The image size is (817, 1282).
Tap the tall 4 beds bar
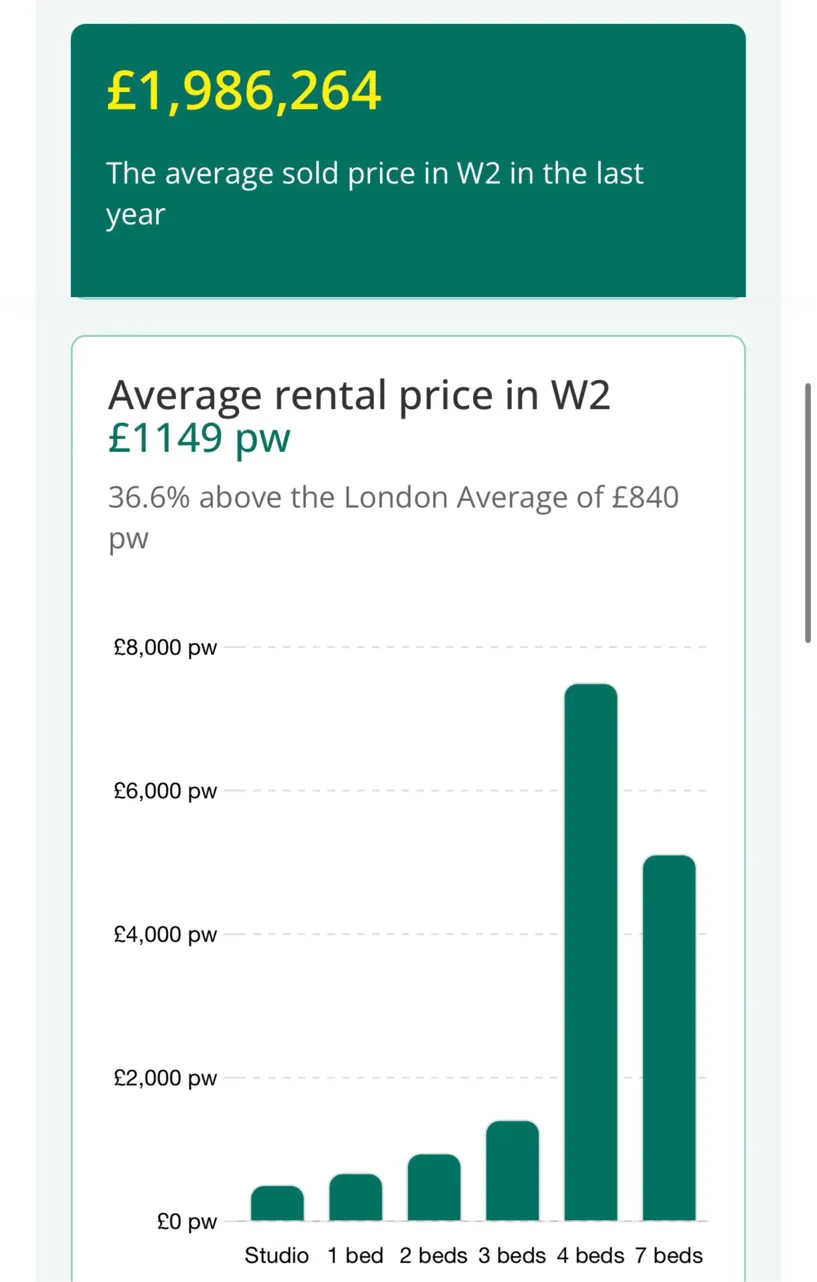(x=591, y=952)
